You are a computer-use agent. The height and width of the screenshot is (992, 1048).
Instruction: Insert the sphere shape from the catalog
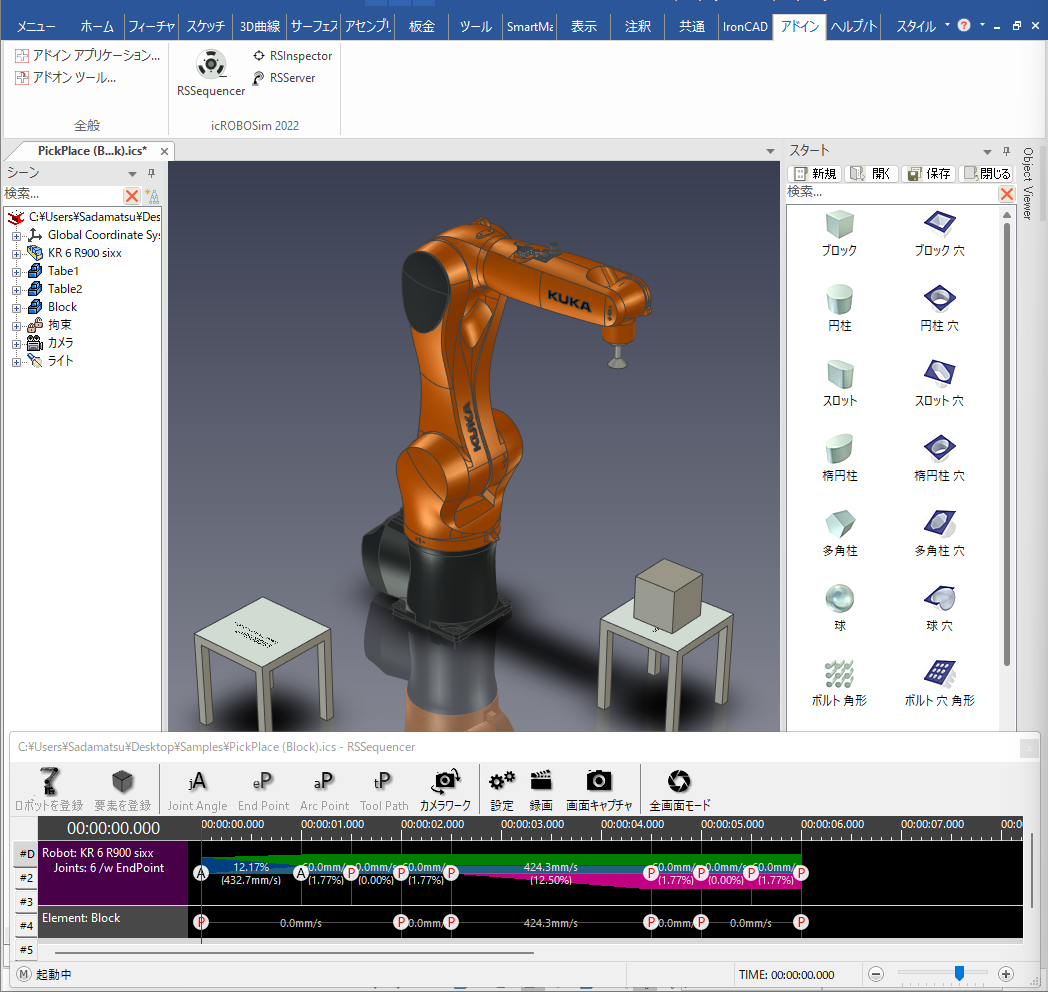[x=839, y=600]
